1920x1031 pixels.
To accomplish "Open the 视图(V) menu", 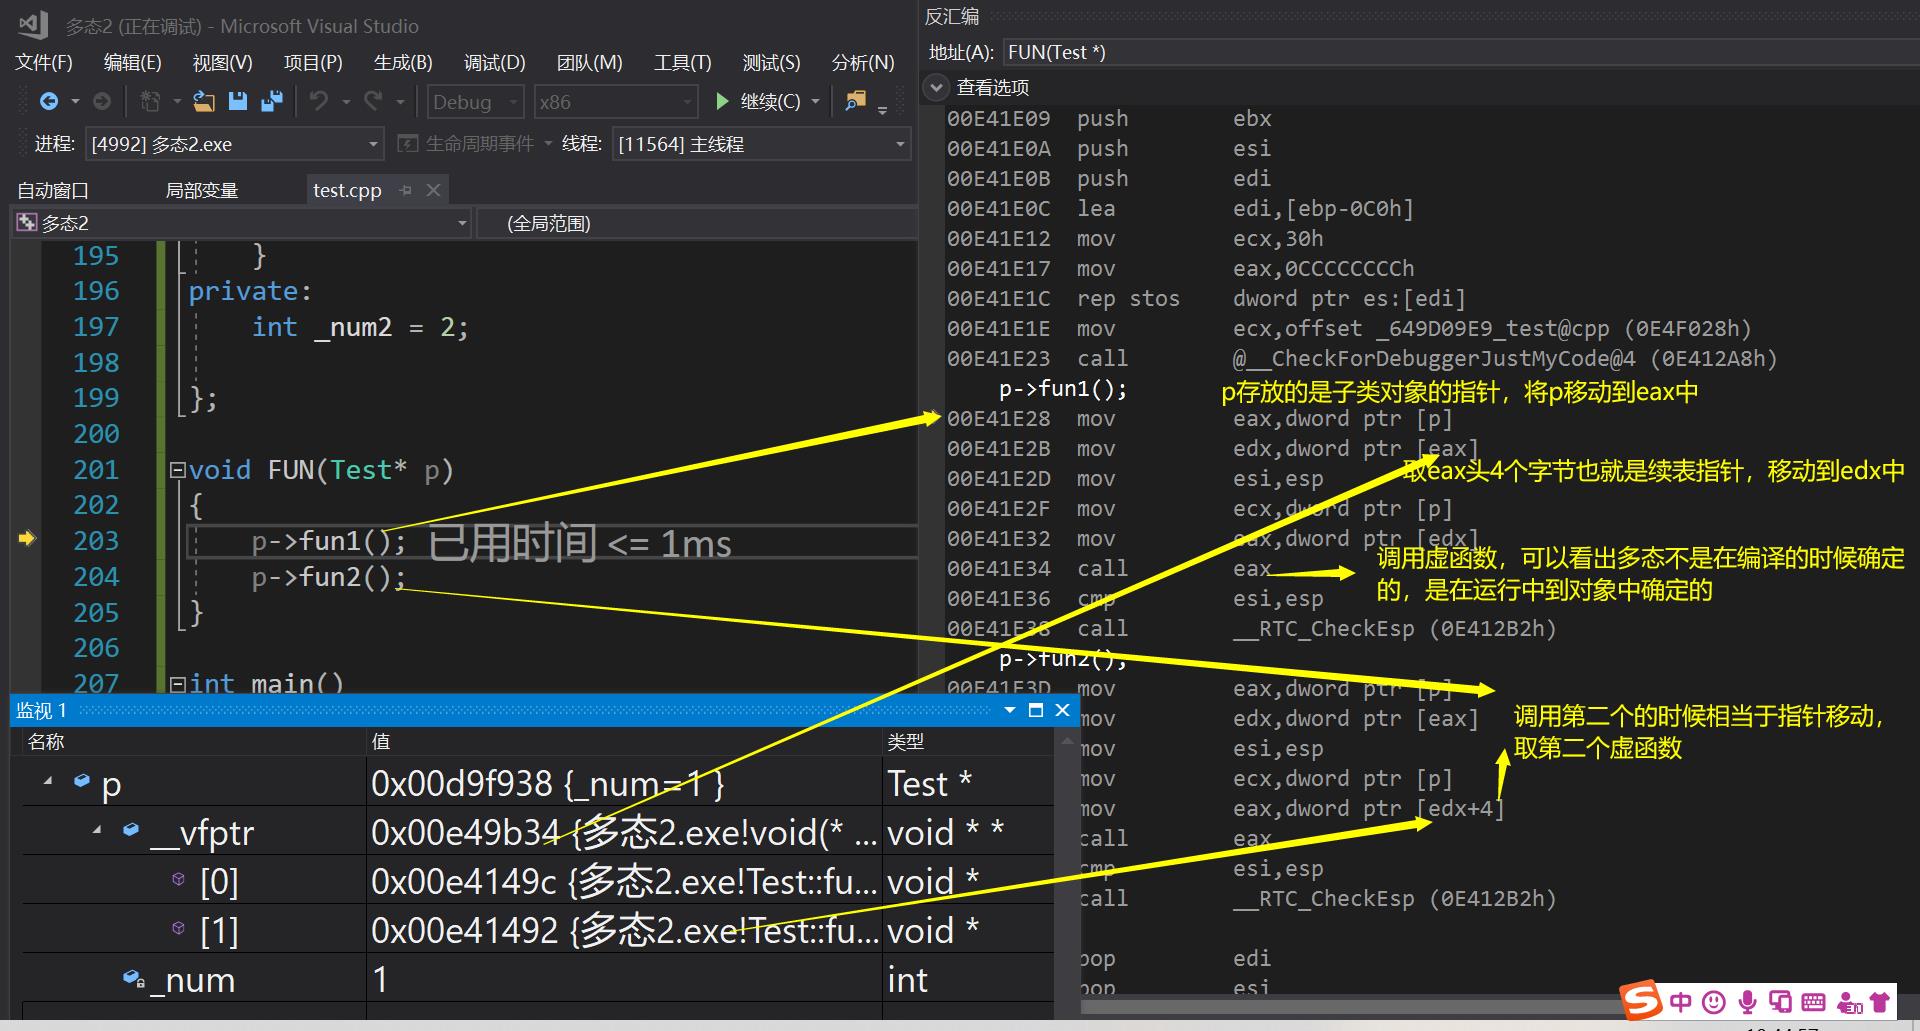I will (x=222, y=62).
